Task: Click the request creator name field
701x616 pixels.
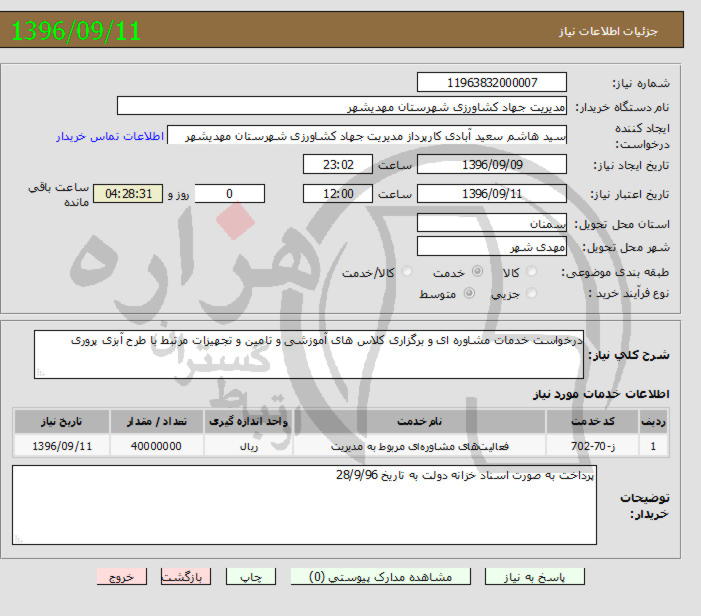Action: click(x=367, y=135)
